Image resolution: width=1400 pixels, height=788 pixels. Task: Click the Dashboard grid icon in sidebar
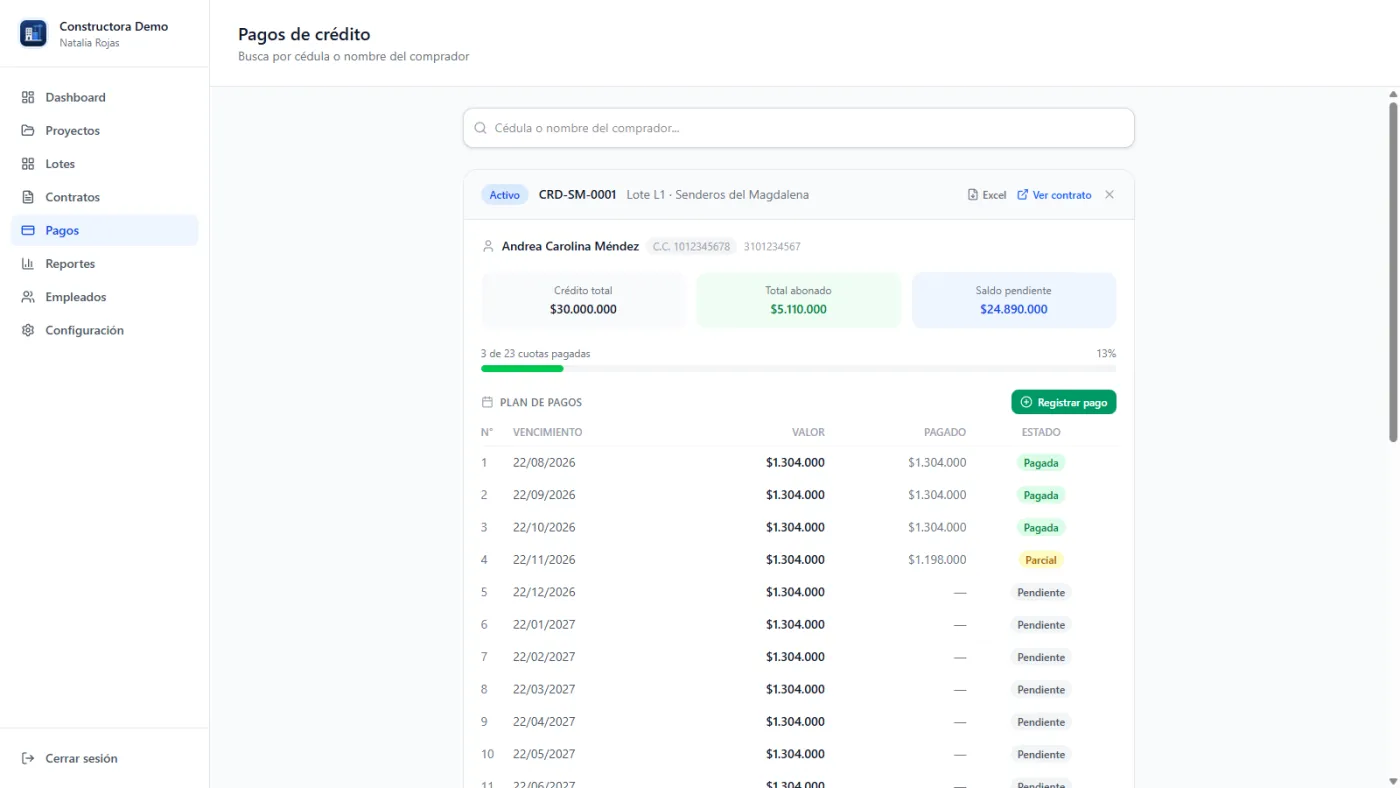(28, 97)
